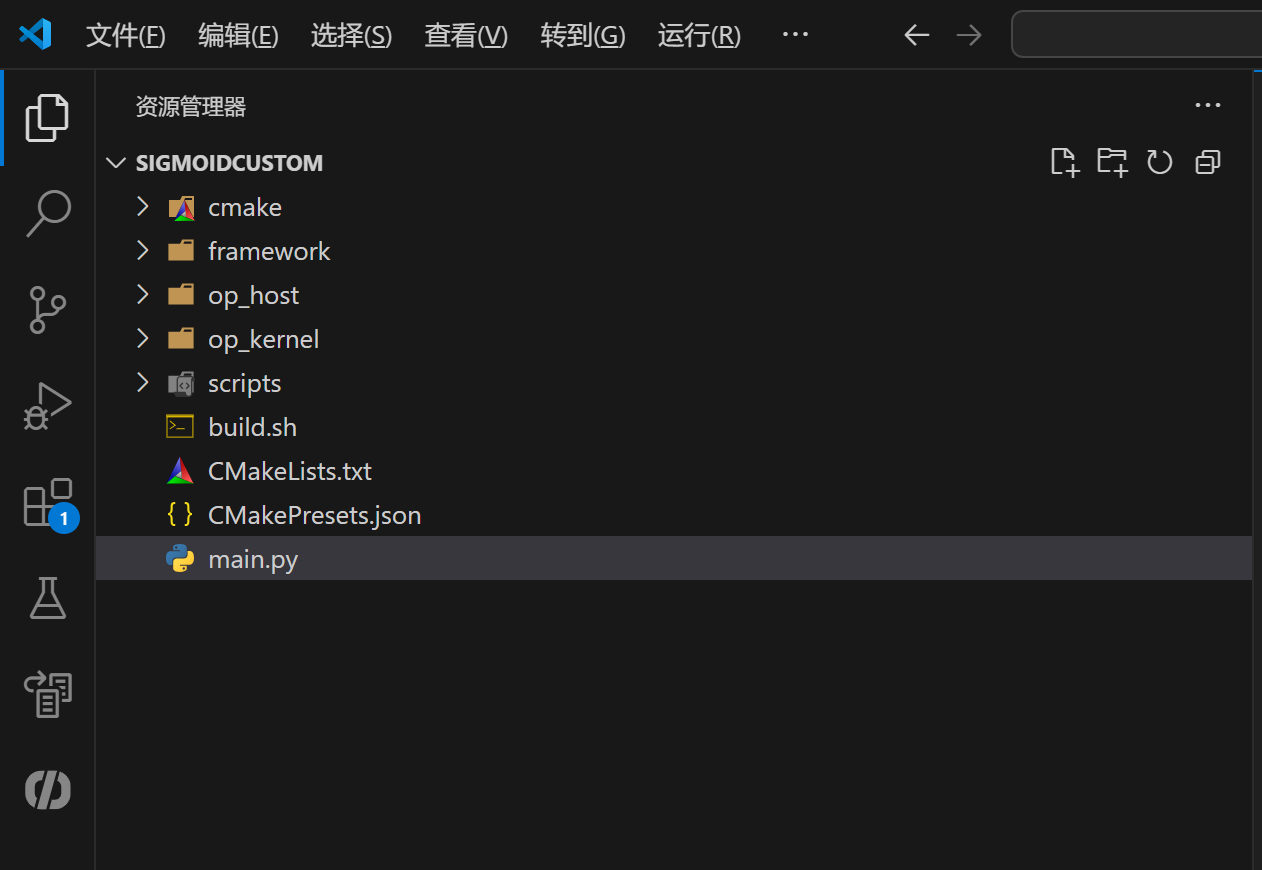Select the cmake folder name
This screenshot has width=1262, height=870.
(245, 207)
